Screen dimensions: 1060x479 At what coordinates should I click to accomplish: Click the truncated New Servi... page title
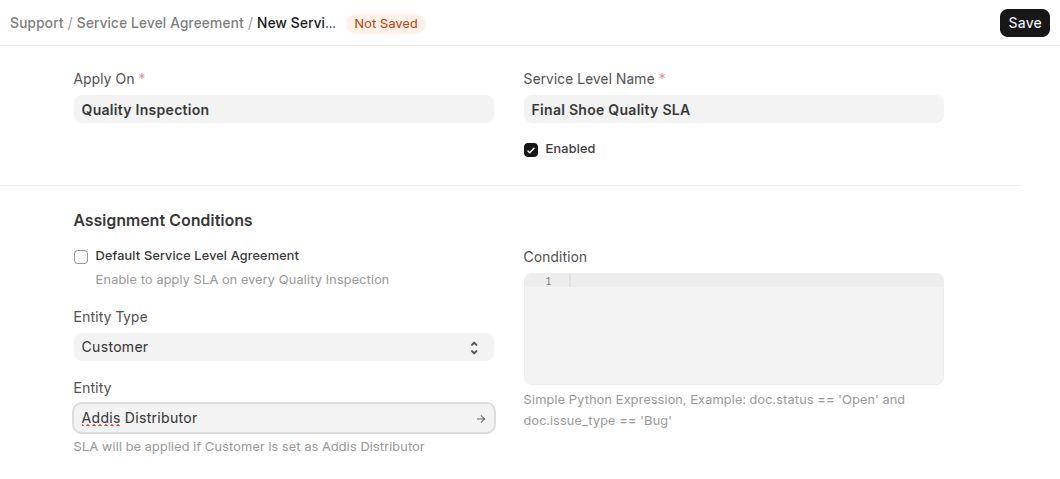tap(296, 23)
